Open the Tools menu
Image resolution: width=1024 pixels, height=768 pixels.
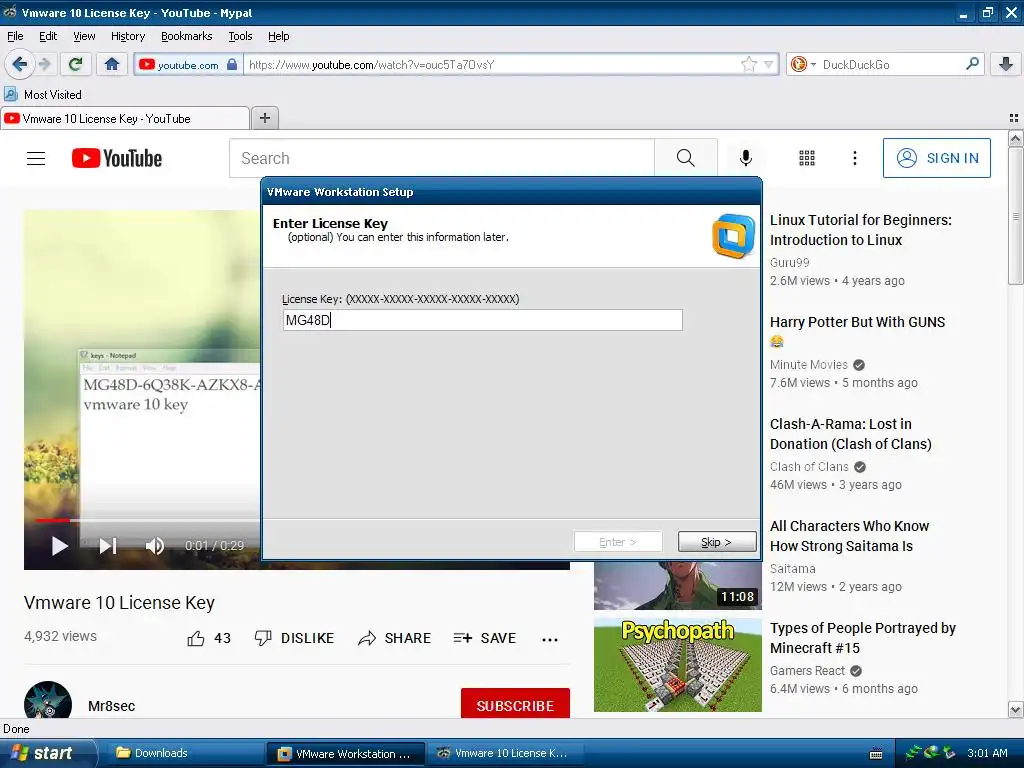(x=240, y=36)
